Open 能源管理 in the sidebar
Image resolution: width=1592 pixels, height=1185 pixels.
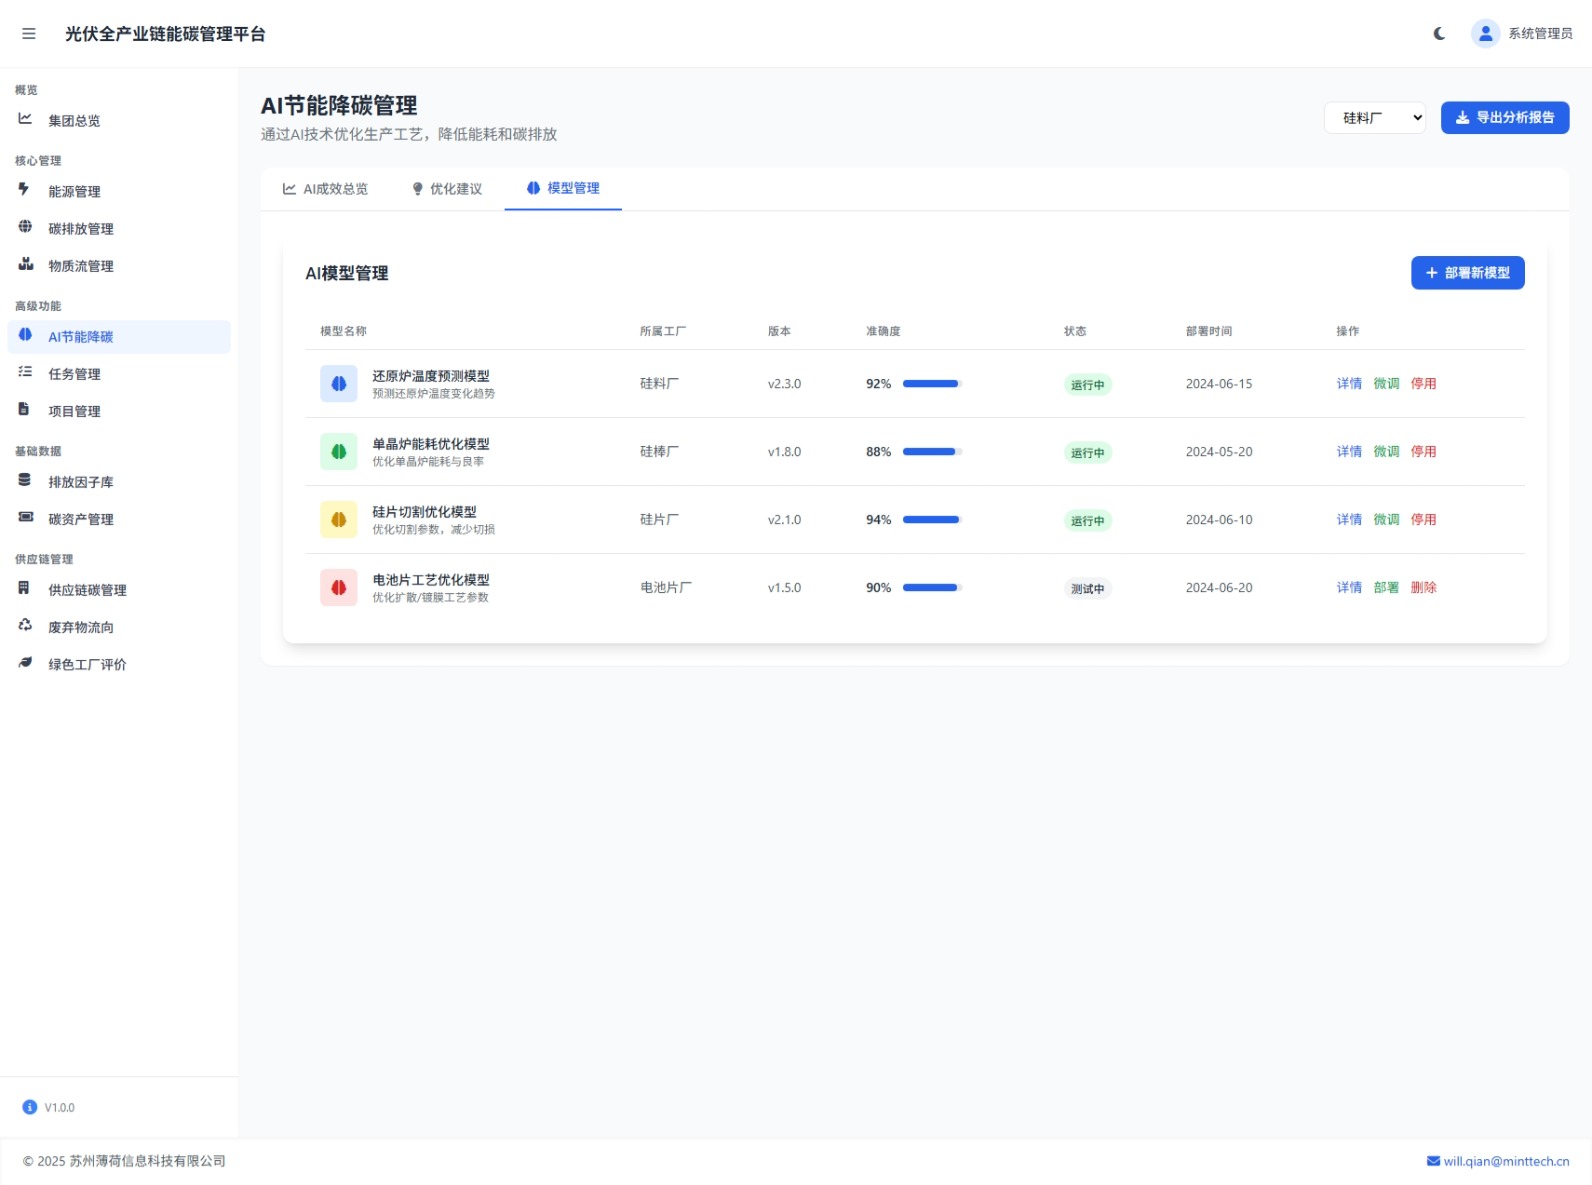[74, 192]
